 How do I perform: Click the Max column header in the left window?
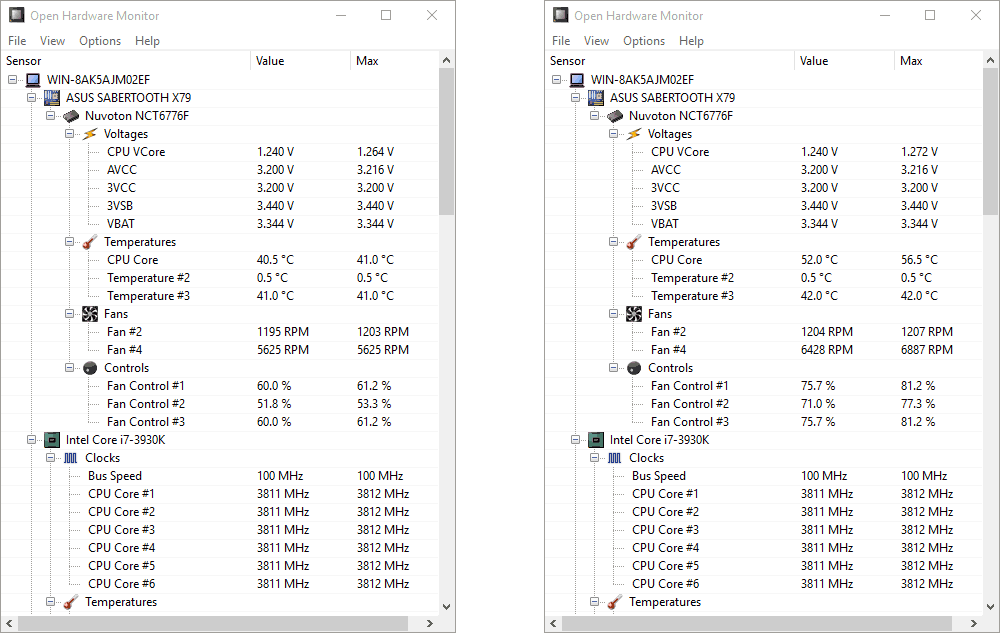[367, 61]
